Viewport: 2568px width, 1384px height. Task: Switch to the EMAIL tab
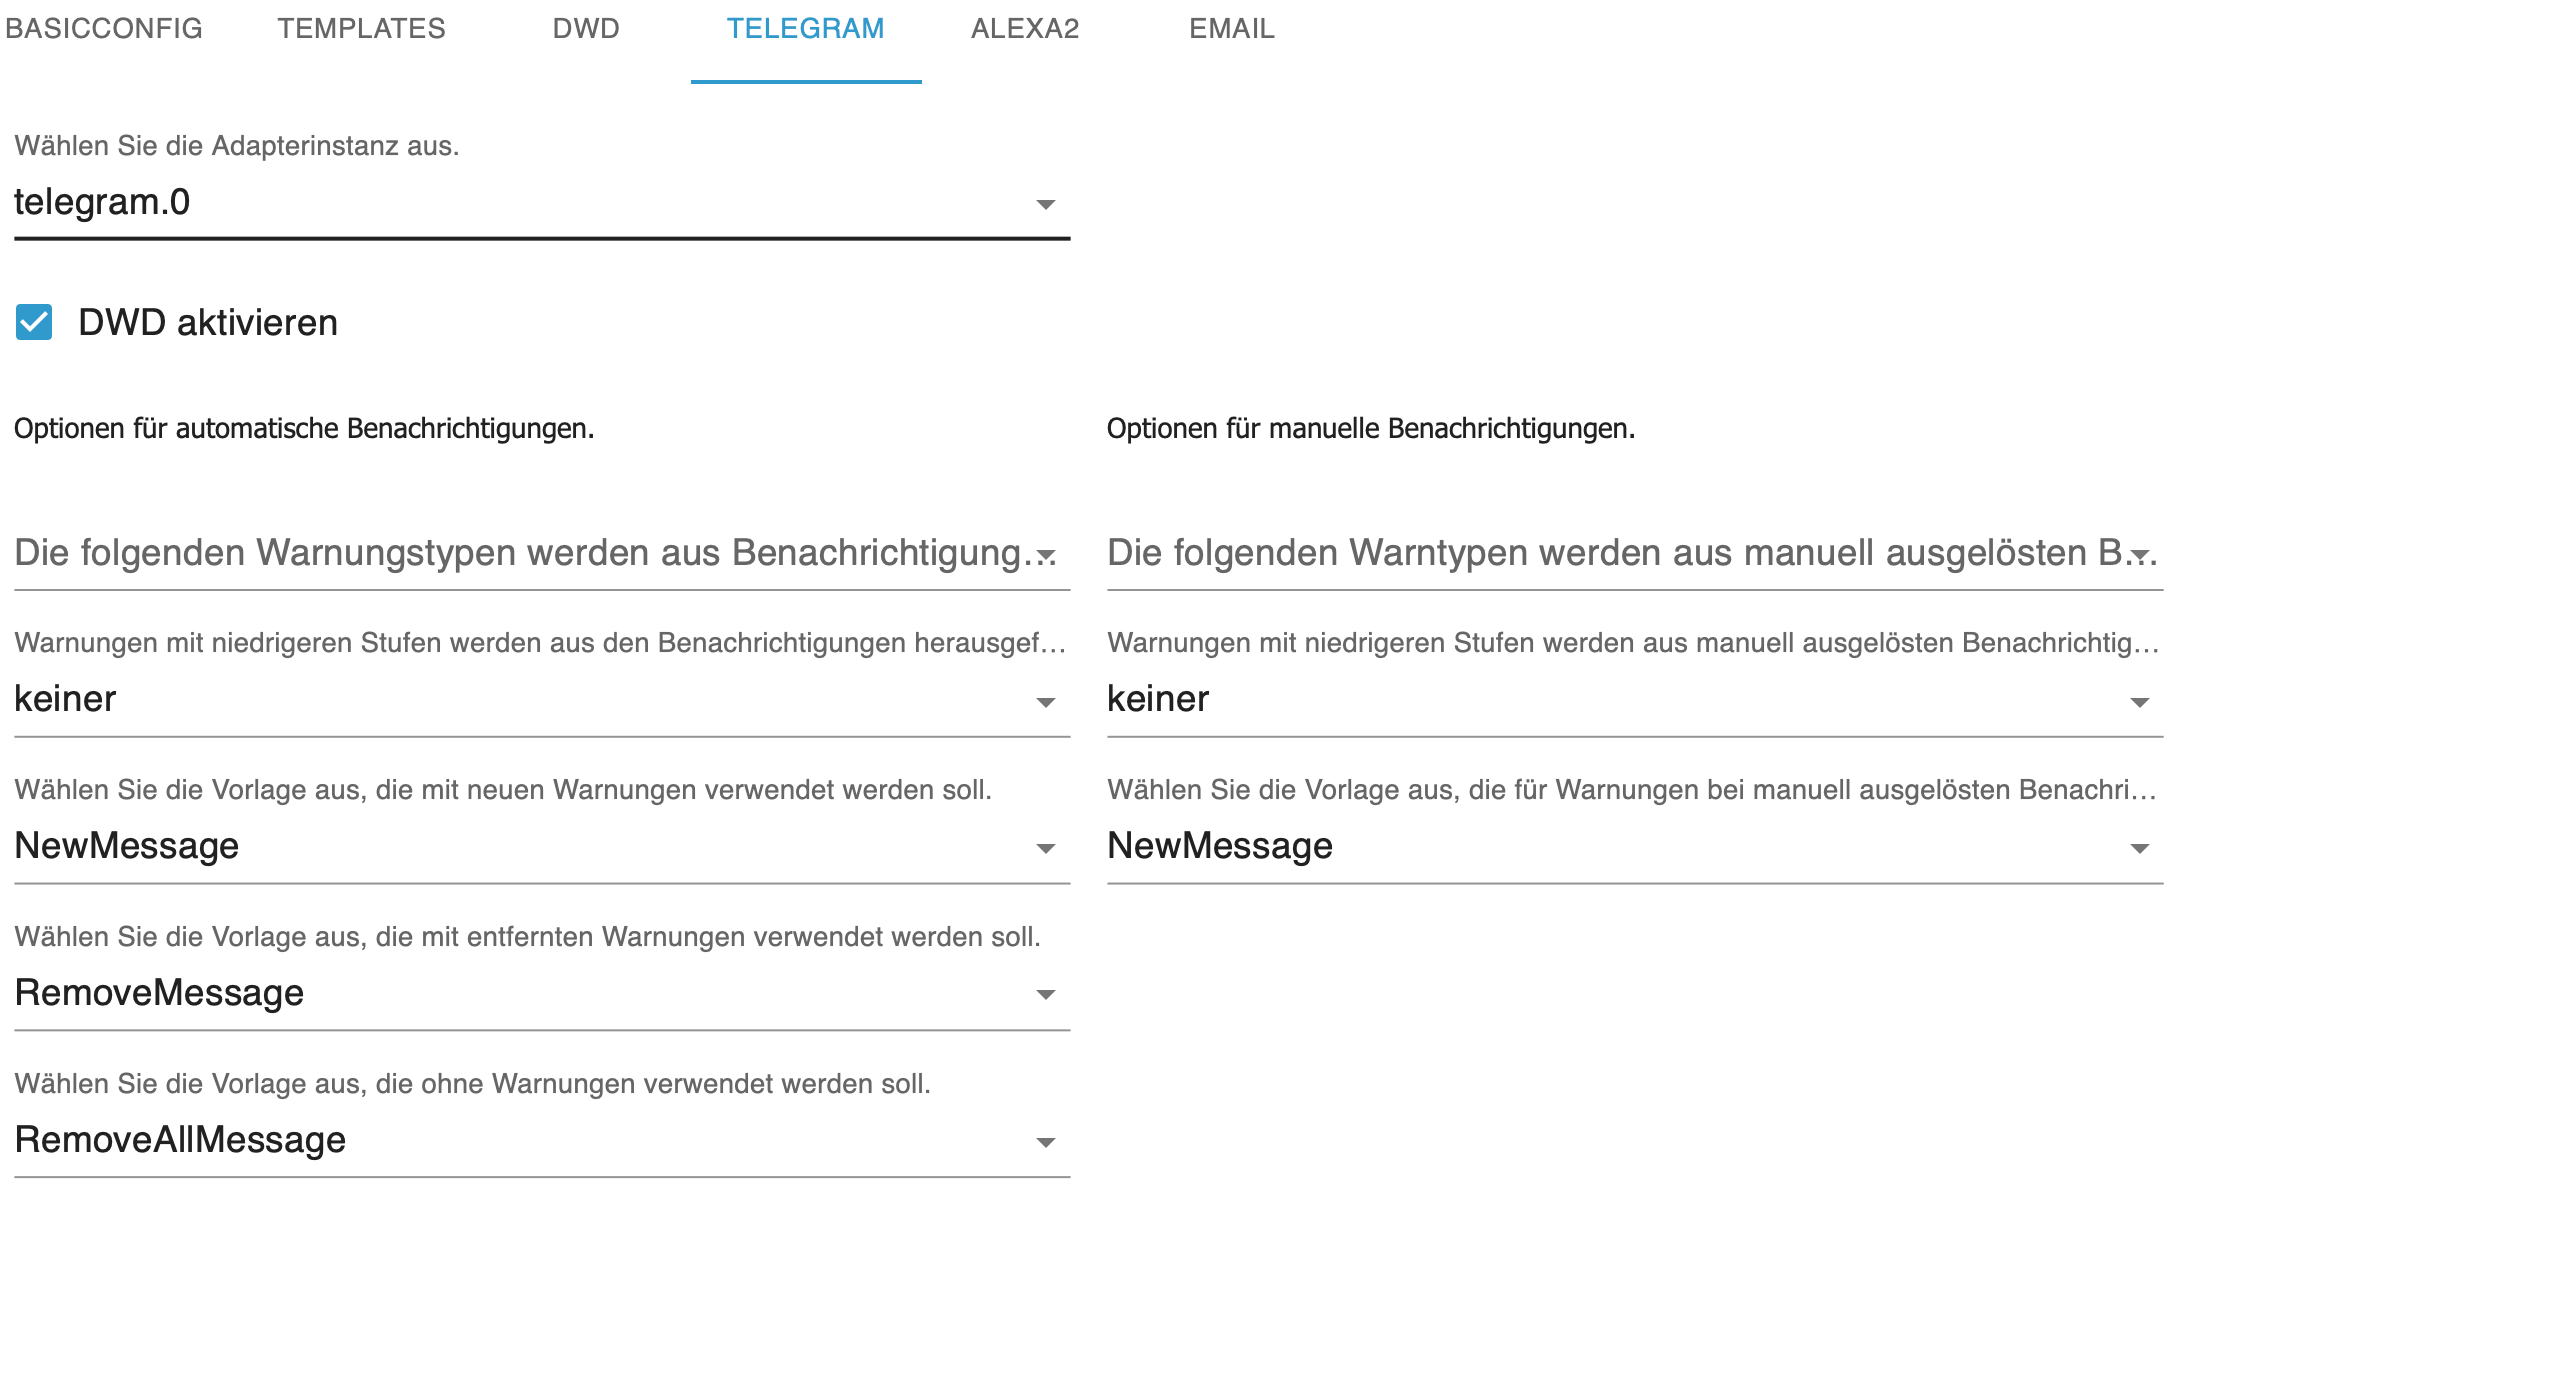point(1232,28)
